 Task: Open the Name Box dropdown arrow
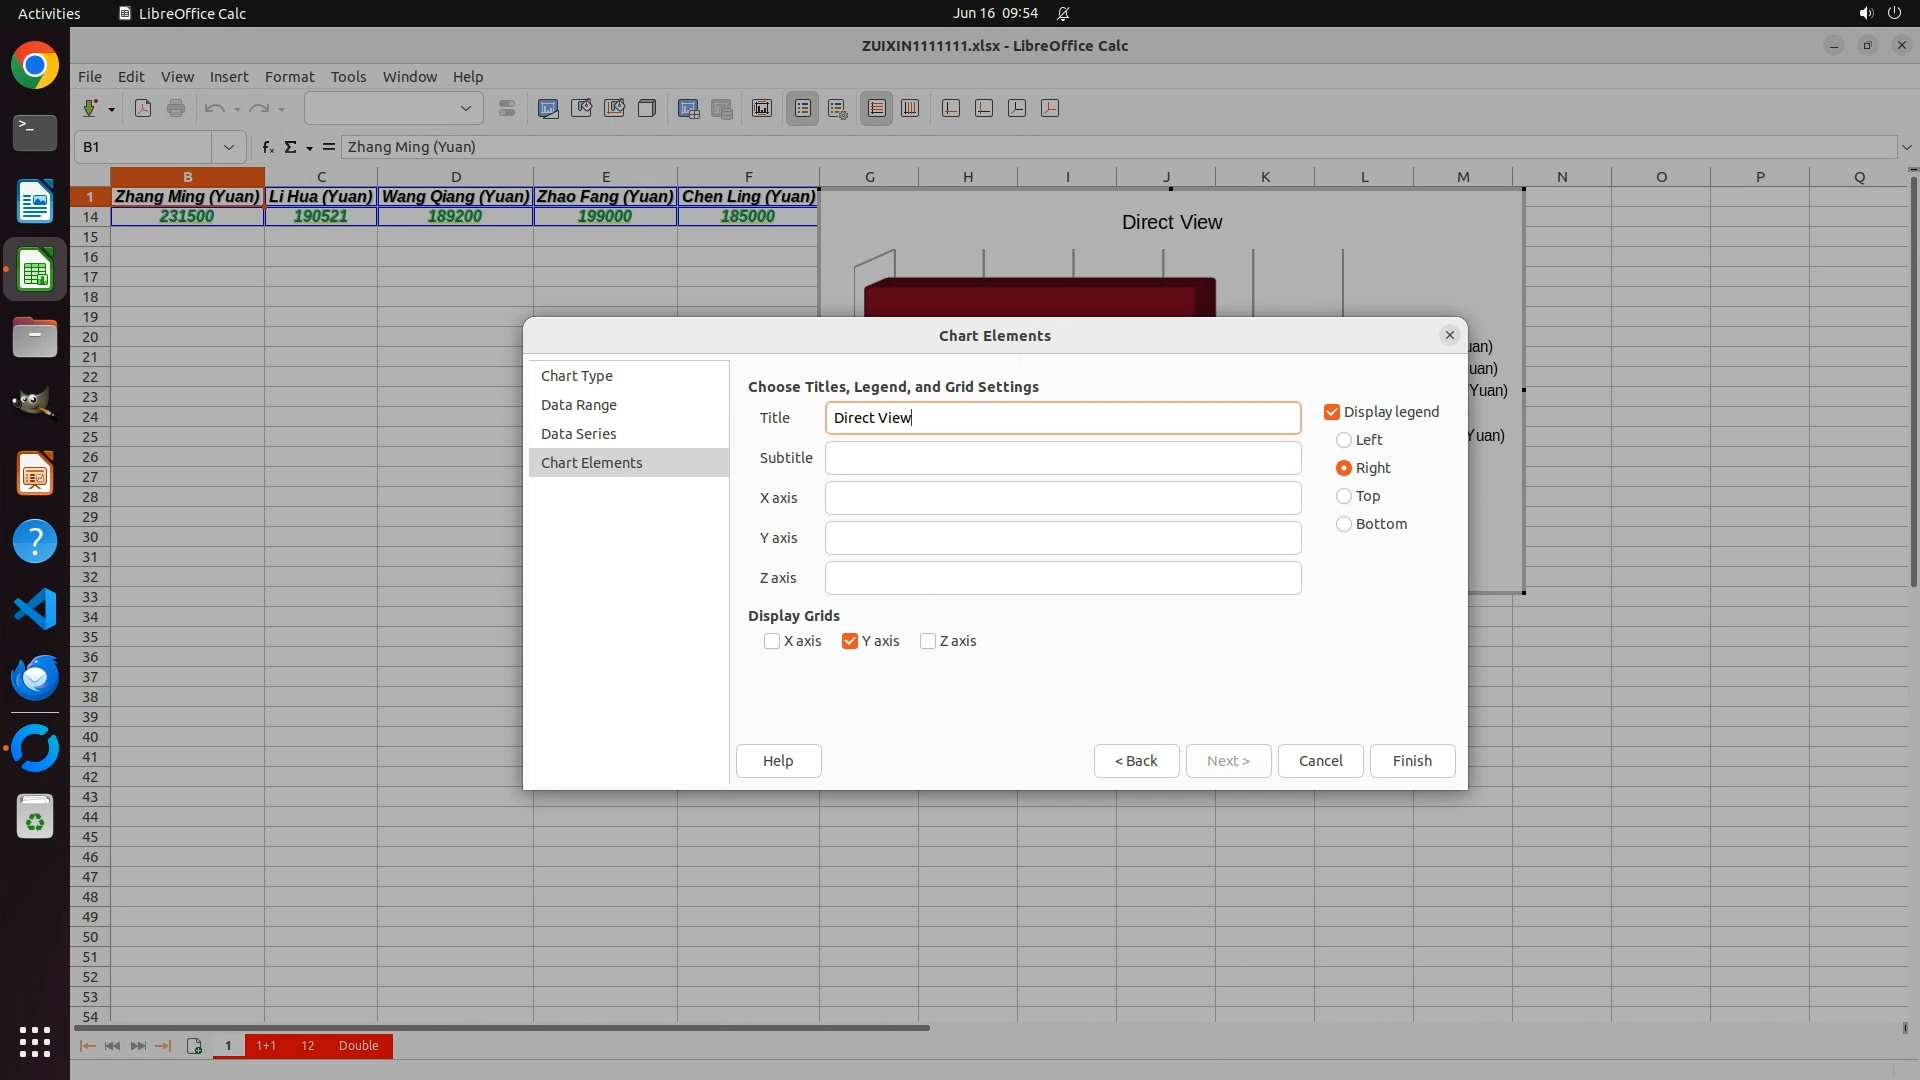229,147
